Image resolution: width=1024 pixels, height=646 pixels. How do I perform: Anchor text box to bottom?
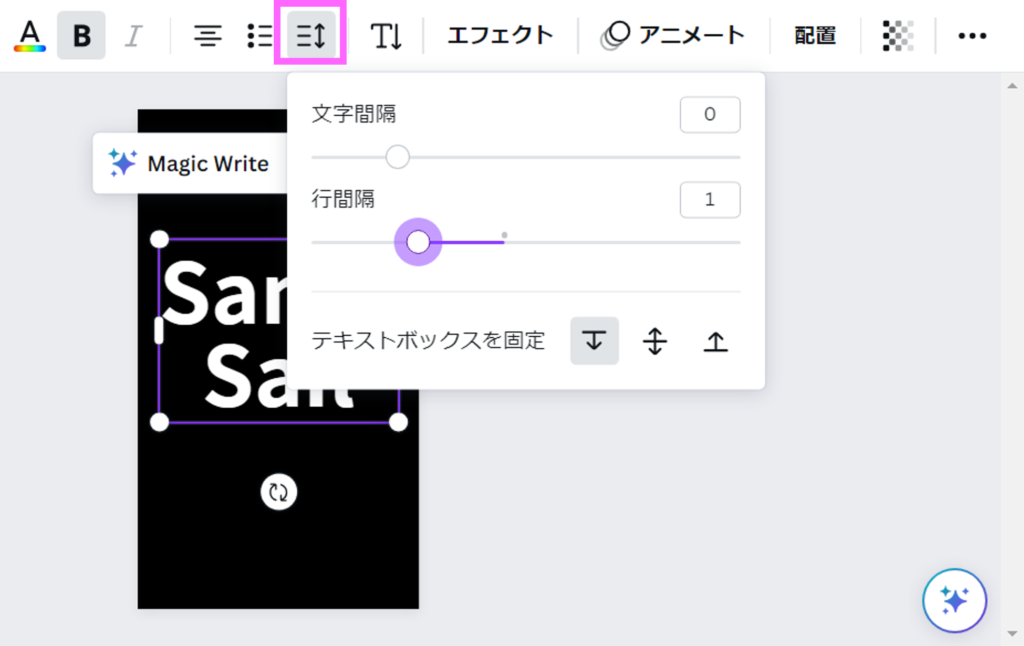715,341
